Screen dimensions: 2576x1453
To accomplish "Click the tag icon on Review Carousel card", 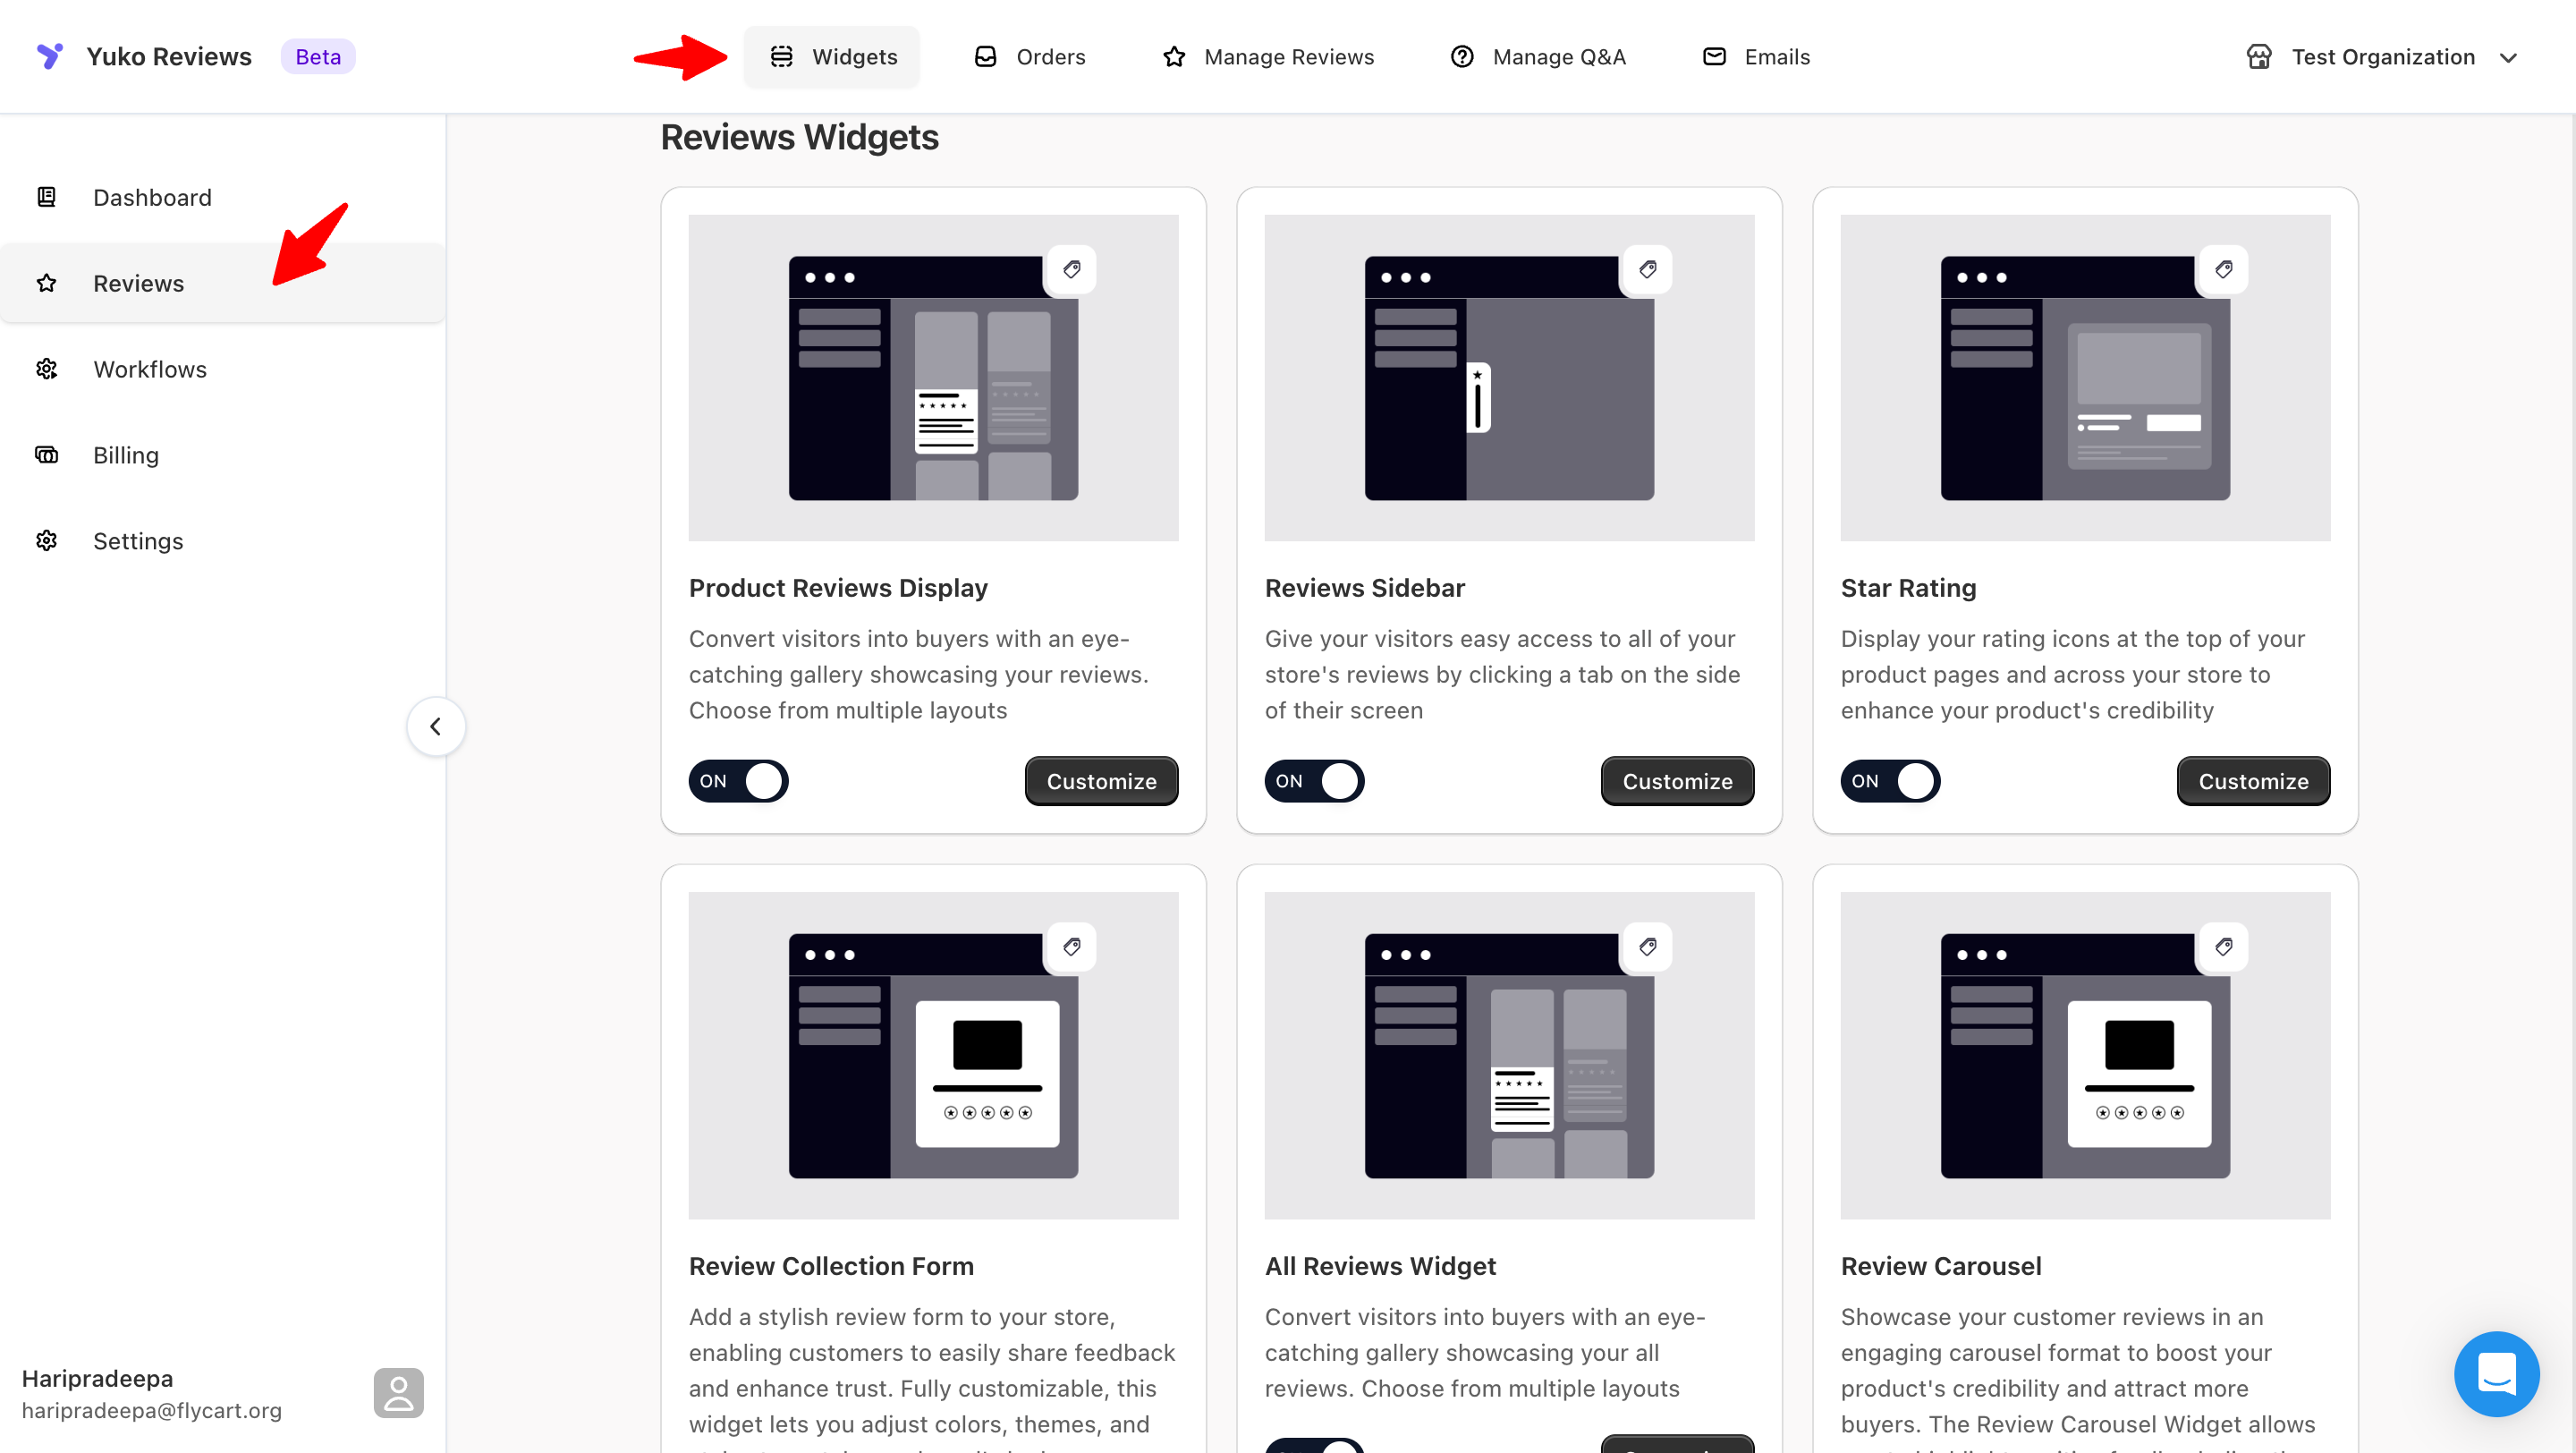I will tap(2223, 946).
